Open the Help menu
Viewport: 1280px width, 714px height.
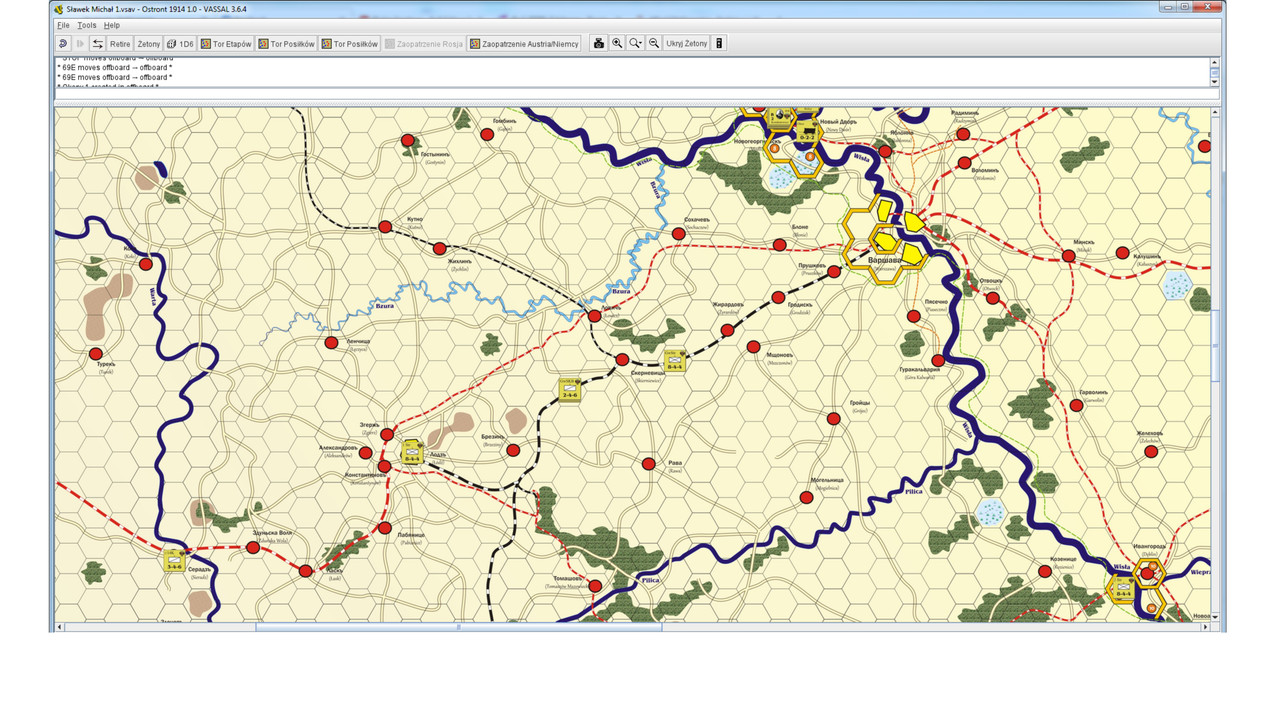click(x=112, y=25)
